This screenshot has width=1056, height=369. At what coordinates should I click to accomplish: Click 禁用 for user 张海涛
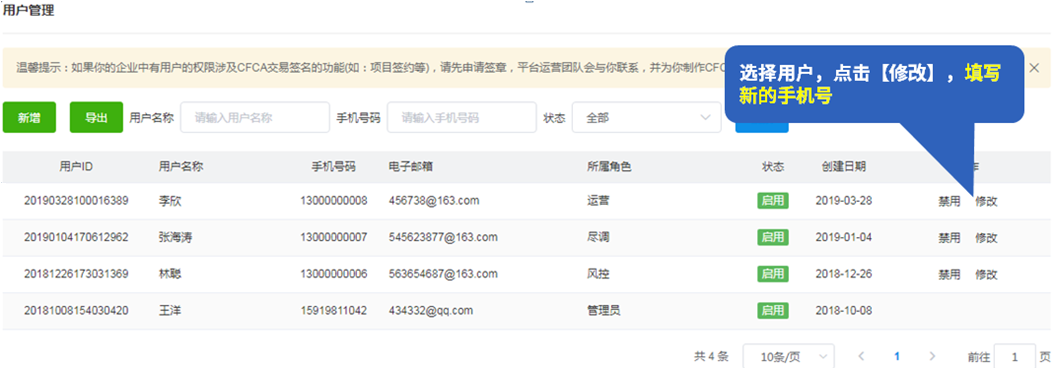(x=950, y=238)
